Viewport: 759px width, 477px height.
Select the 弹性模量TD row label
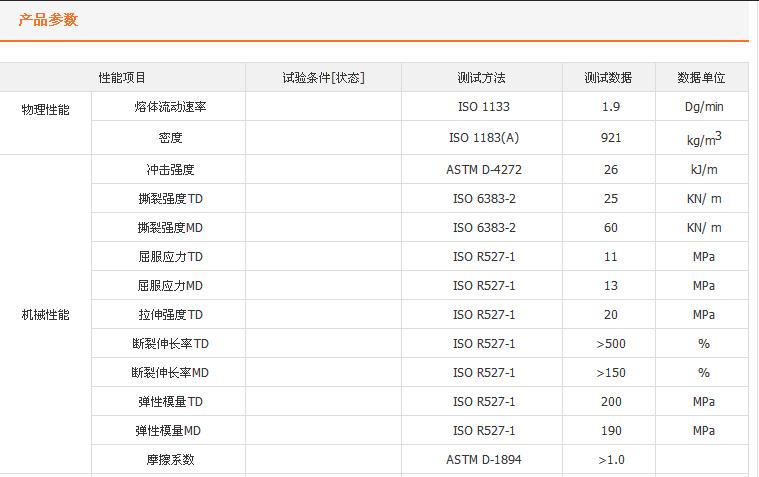click(x=170, y=402)
